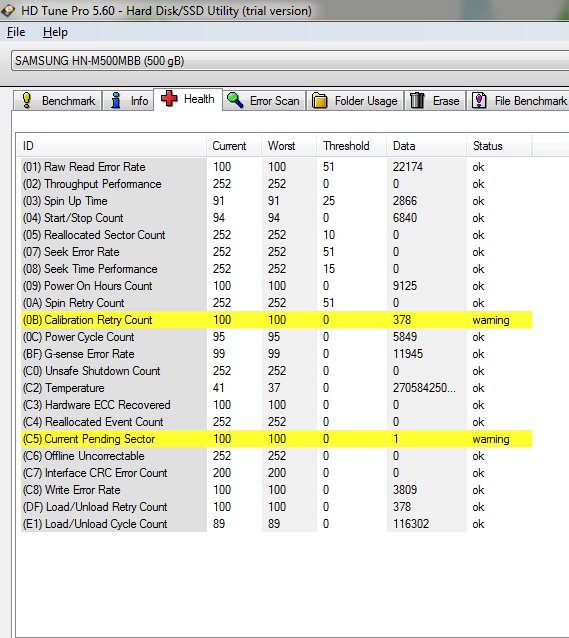Select the (C3) Hardware ECC Recovered row
Image resolution: width=569 pixels, height=638 pixels.
(x=276, y=405)
